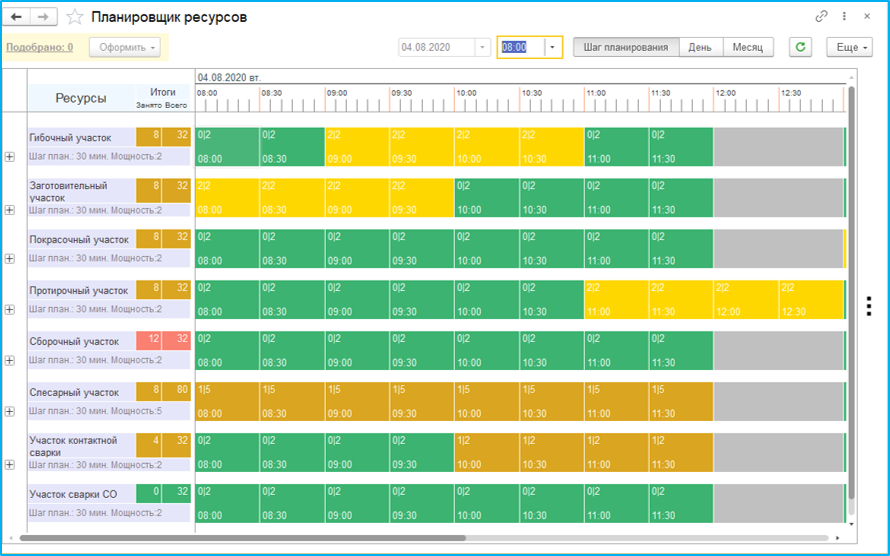This screenshot has height=556, width=890.
Task: Expand the Протирочный участок row
Action: point(10,309)
